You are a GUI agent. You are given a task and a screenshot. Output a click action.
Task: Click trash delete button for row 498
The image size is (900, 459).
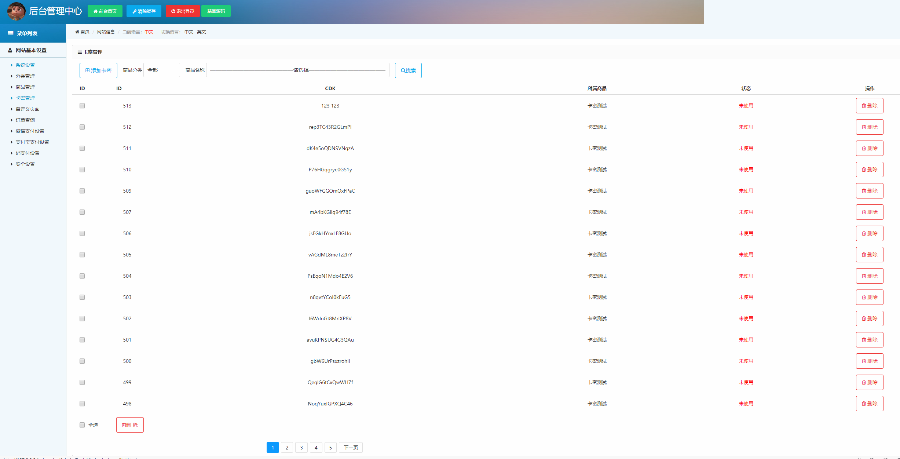click(870, 403)
